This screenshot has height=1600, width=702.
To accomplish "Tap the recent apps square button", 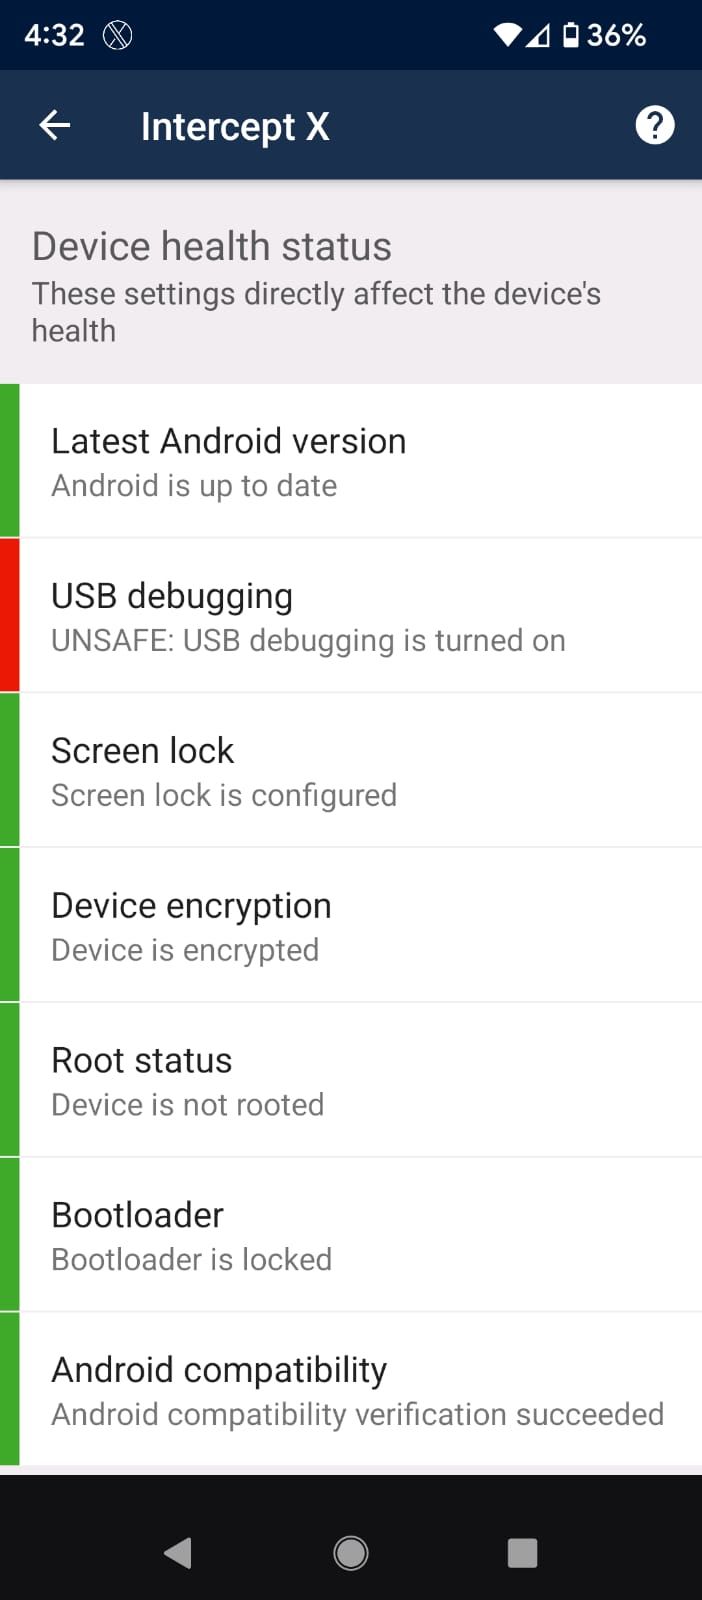I will click(523, 1552).
